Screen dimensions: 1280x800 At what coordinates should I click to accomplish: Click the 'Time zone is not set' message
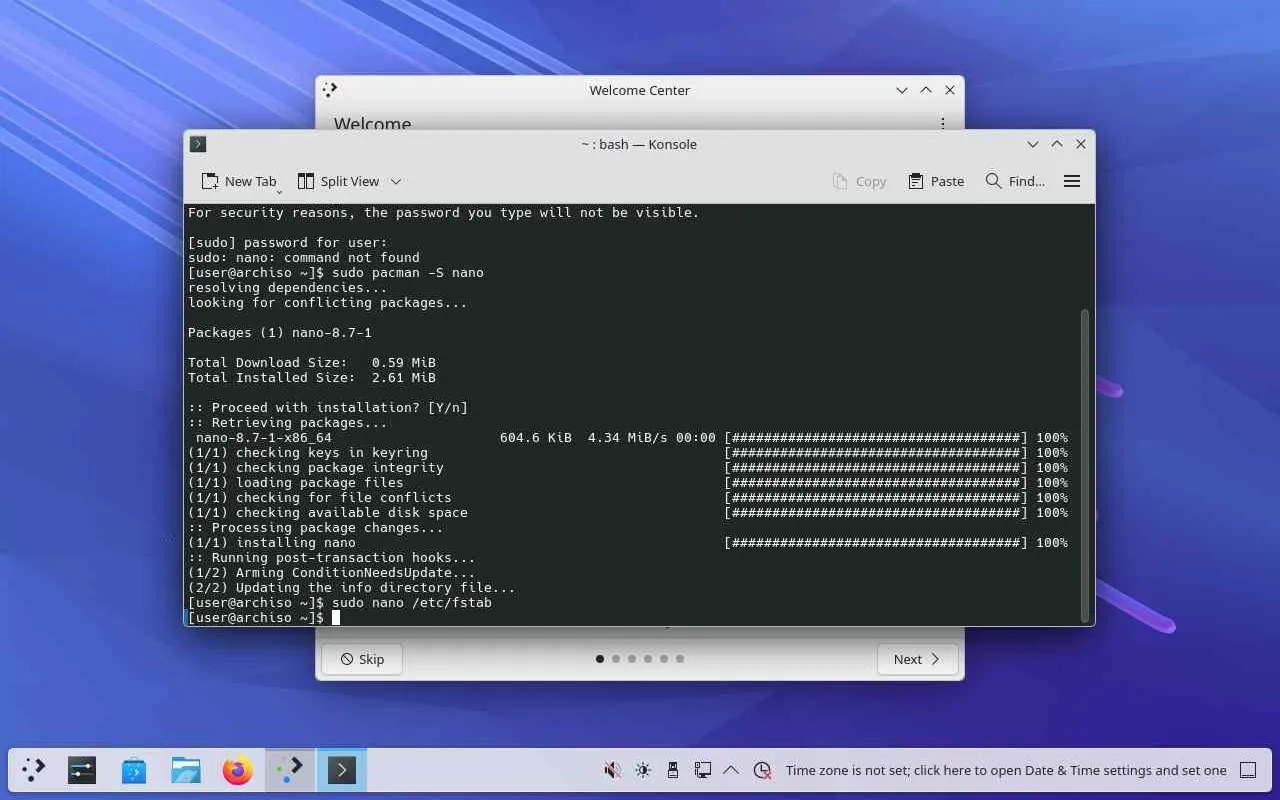click(1006, 770)
